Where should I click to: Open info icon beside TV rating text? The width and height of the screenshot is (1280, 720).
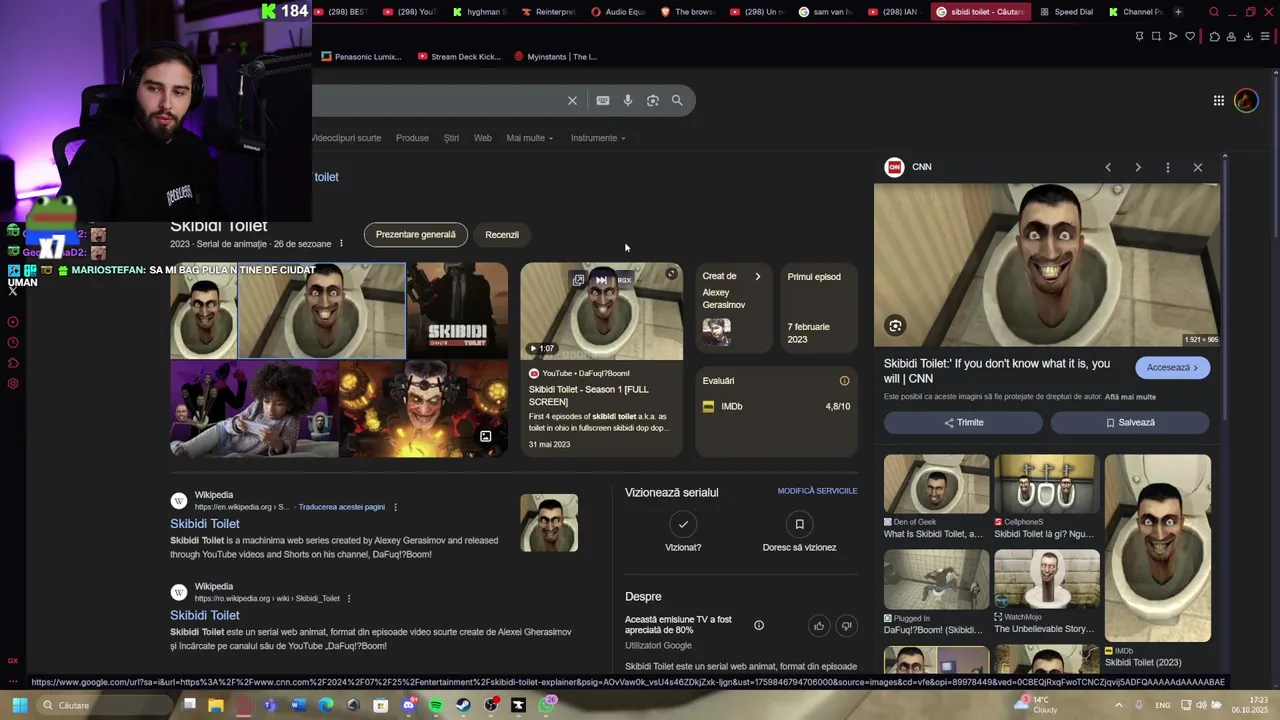point(759,626)
